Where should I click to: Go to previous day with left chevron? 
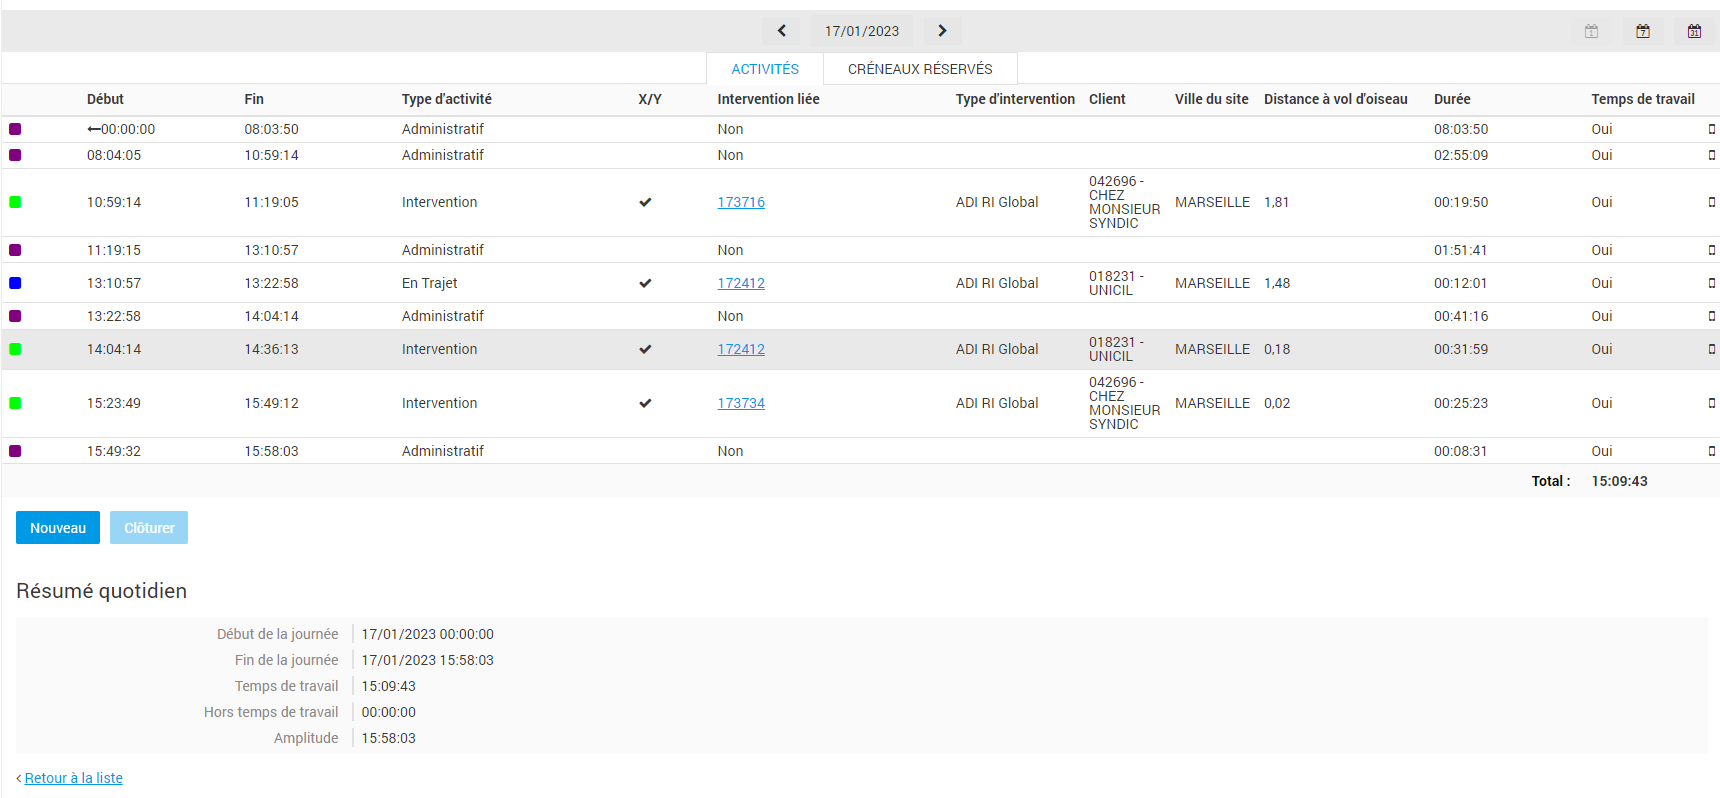(x=781, y=31)
